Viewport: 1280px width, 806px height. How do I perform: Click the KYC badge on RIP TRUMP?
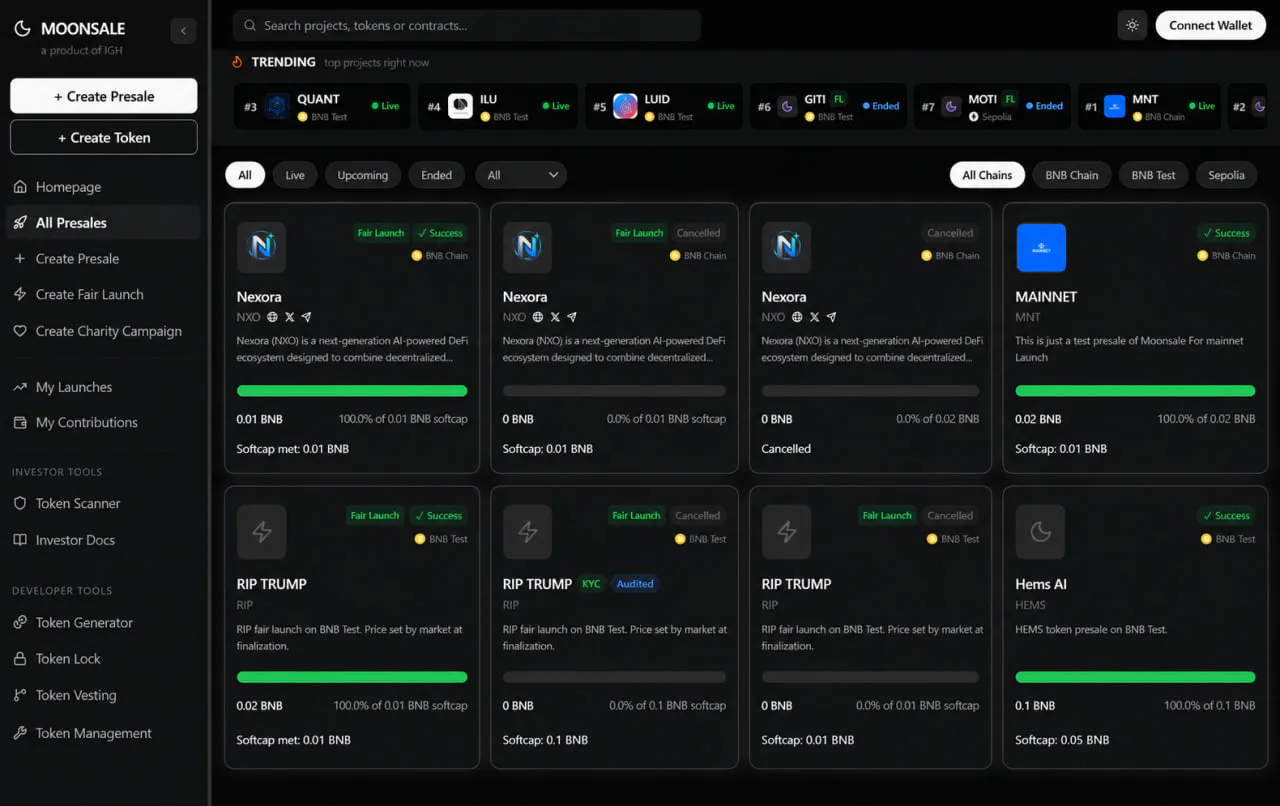click(x=591, y=584)
